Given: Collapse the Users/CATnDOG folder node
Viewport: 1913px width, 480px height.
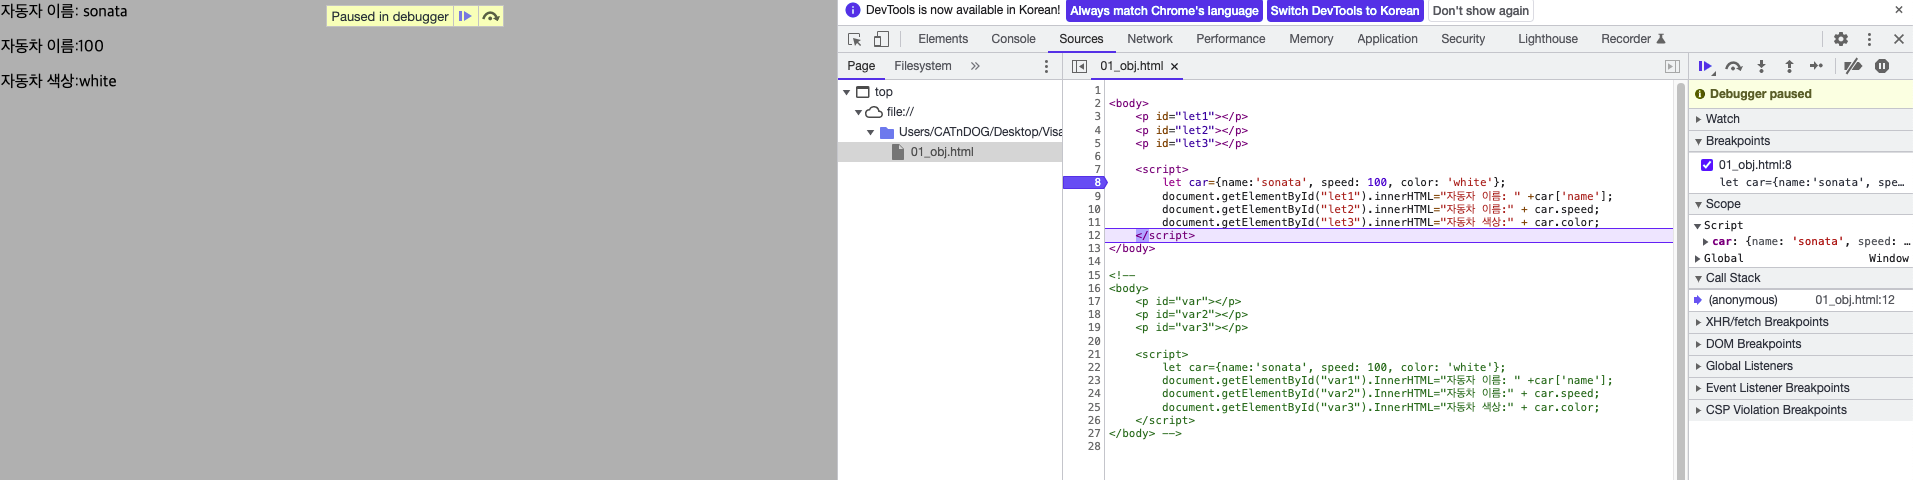Looking at the screenshot, I should pyautogui.click(x=870, y=132).
